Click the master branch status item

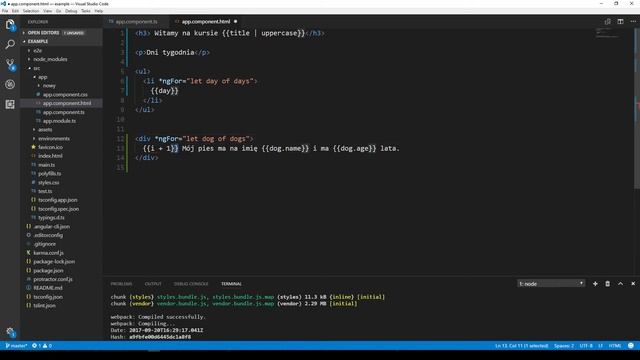tap(16, 346)
